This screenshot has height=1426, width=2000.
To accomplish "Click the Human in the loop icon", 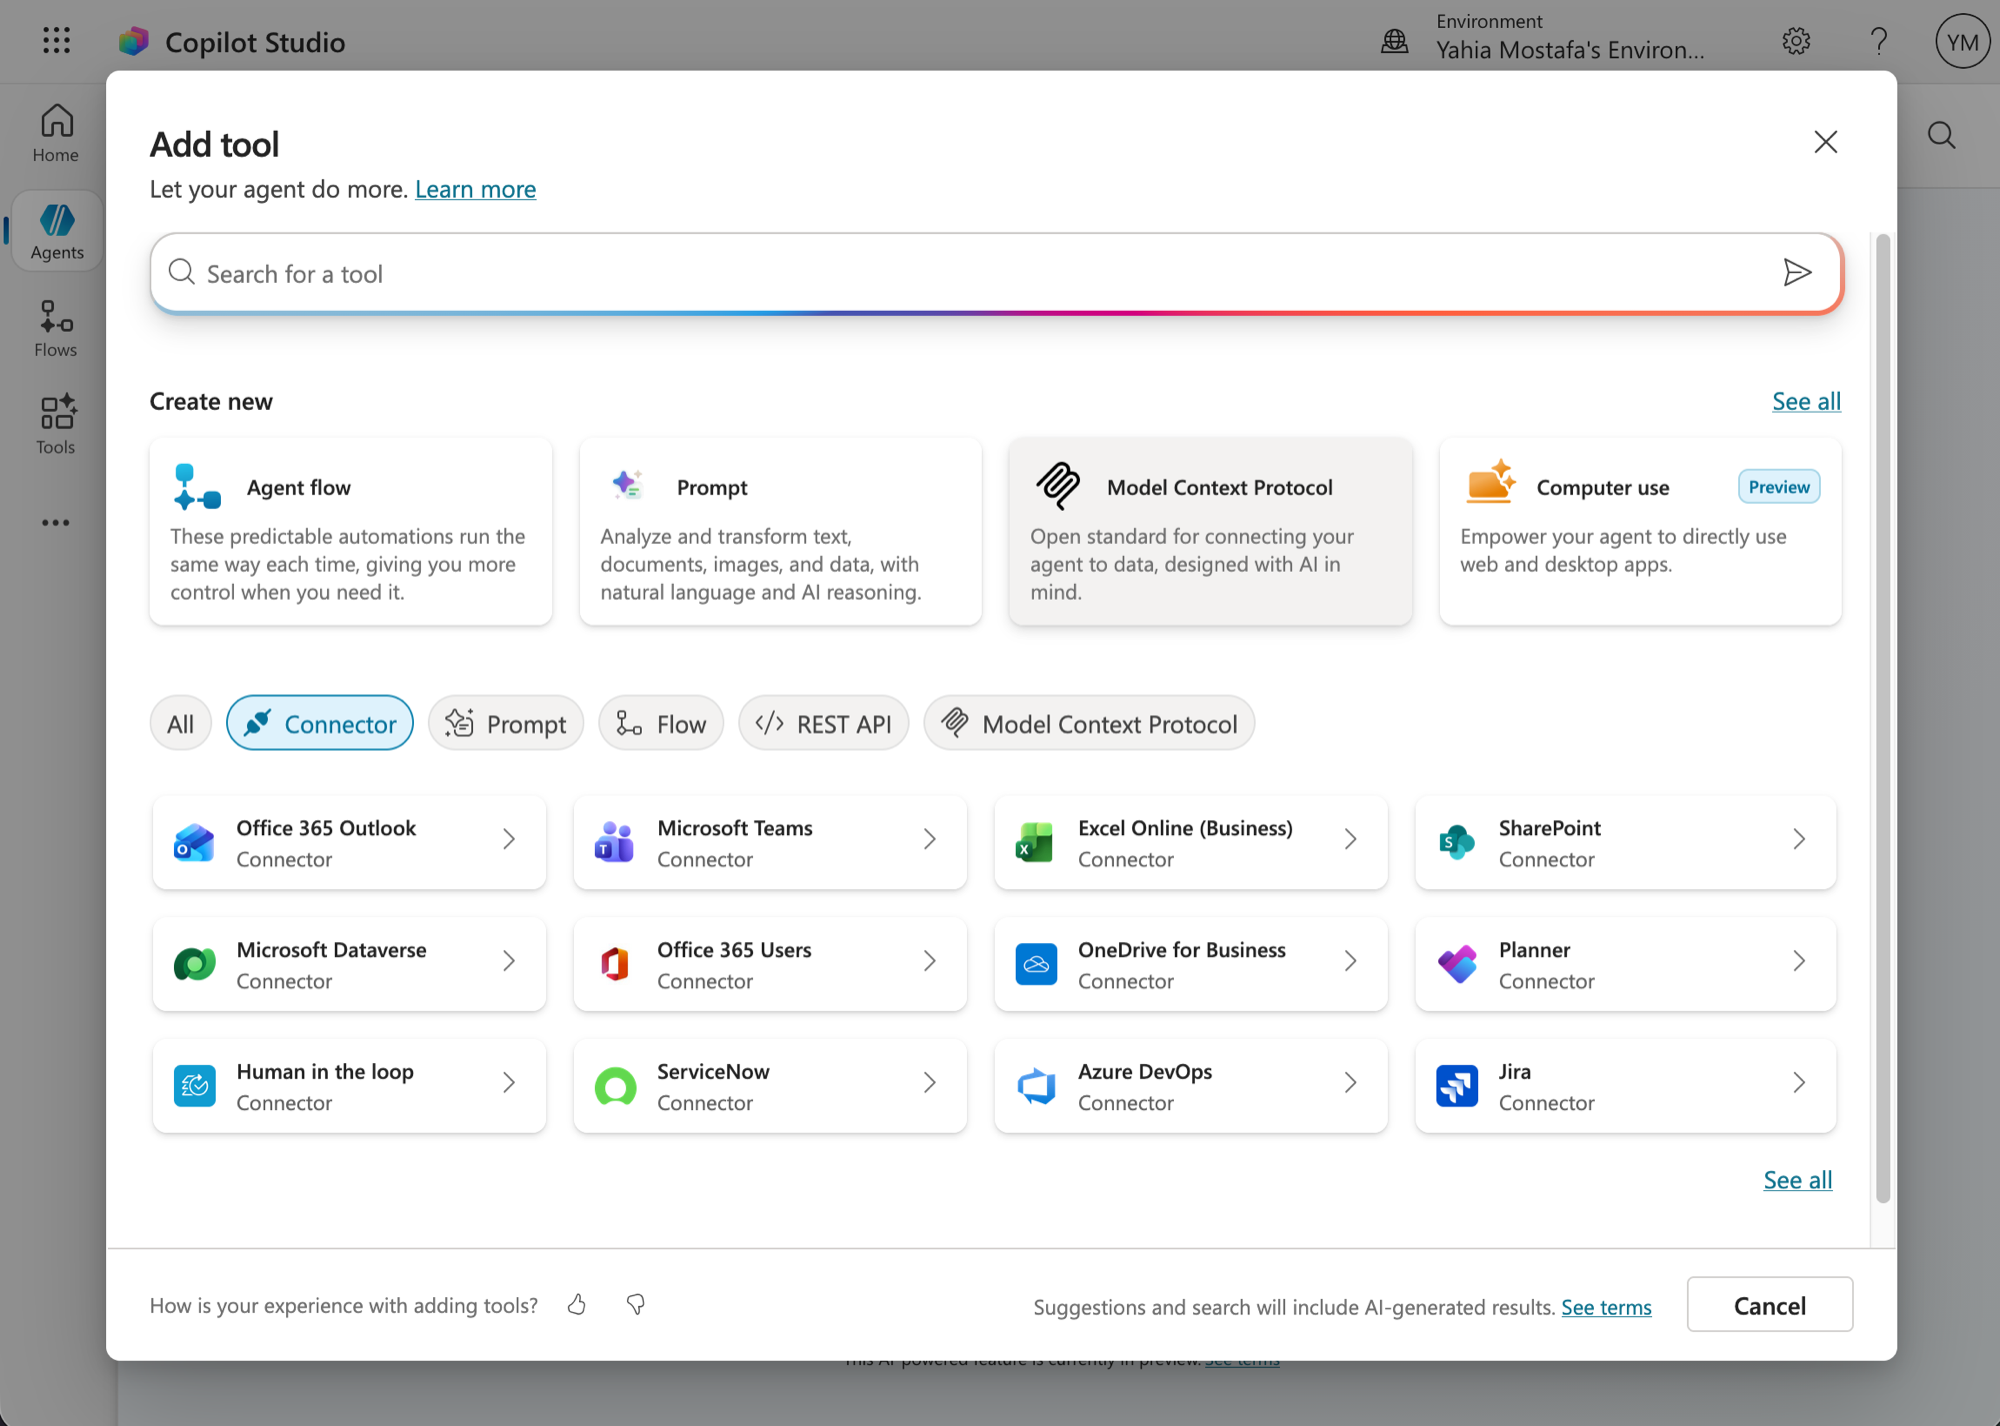I will 194,1086.
